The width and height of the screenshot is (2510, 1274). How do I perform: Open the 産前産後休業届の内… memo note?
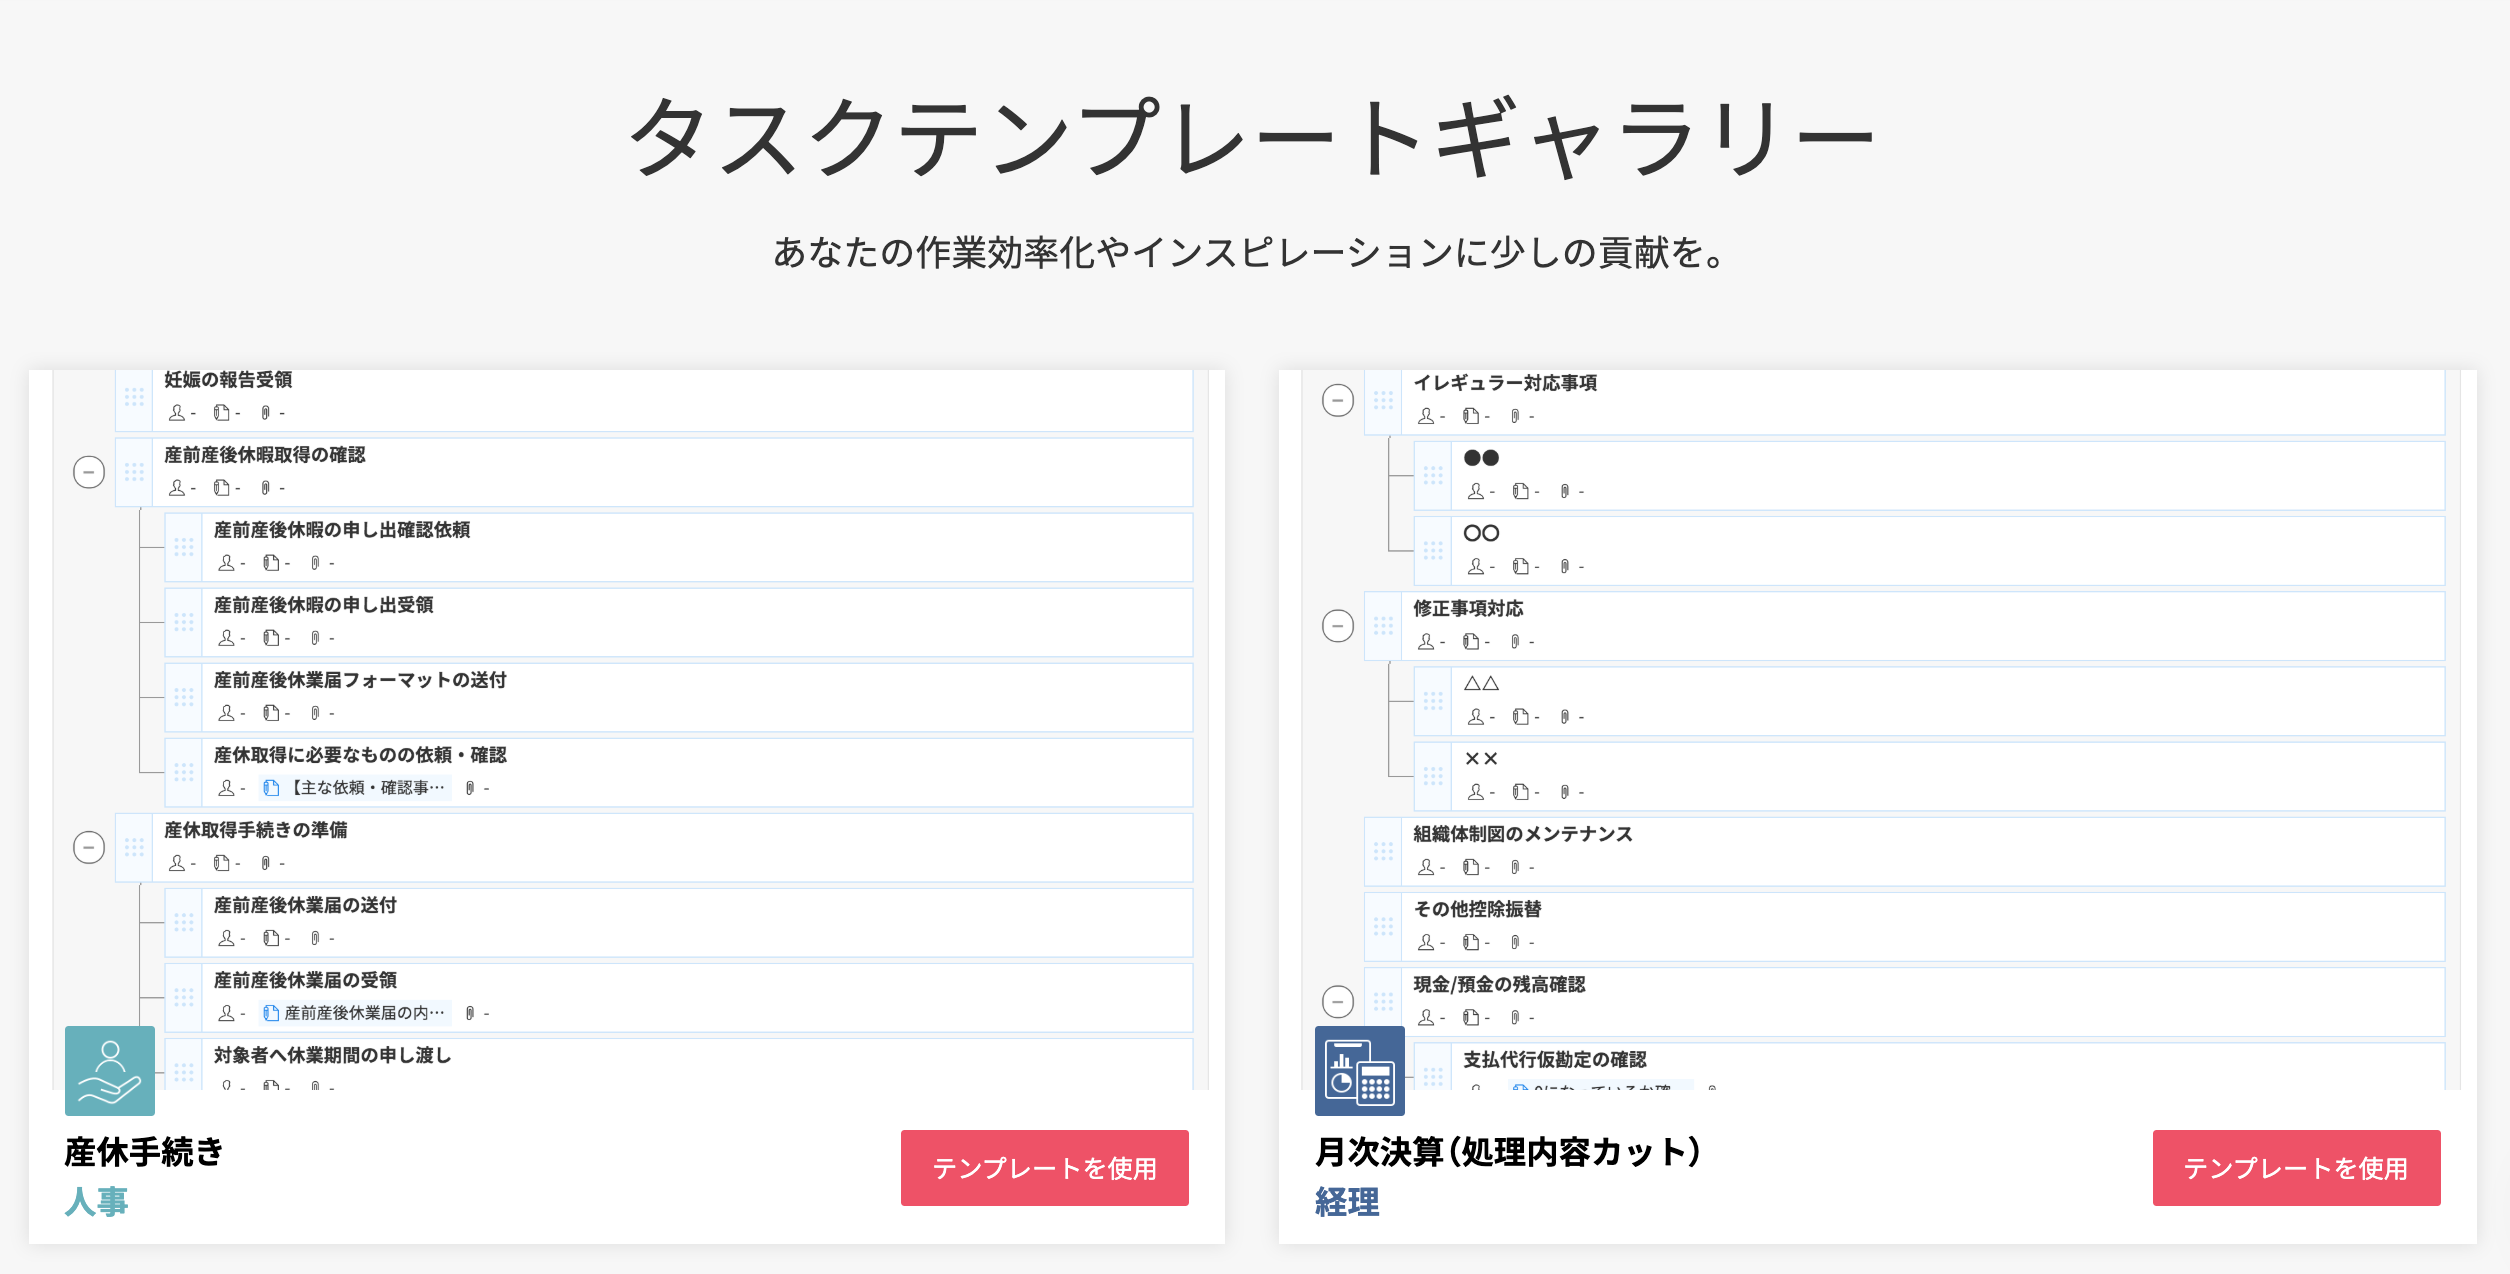(x=355, y=1013)
